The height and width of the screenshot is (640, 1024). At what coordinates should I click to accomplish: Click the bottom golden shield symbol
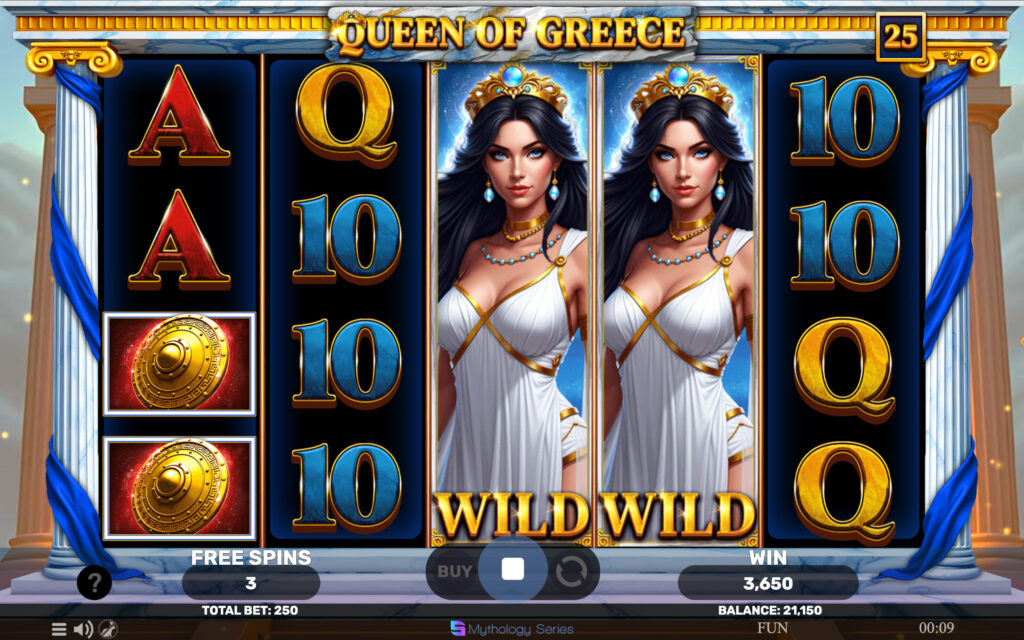tap(180, 488)
